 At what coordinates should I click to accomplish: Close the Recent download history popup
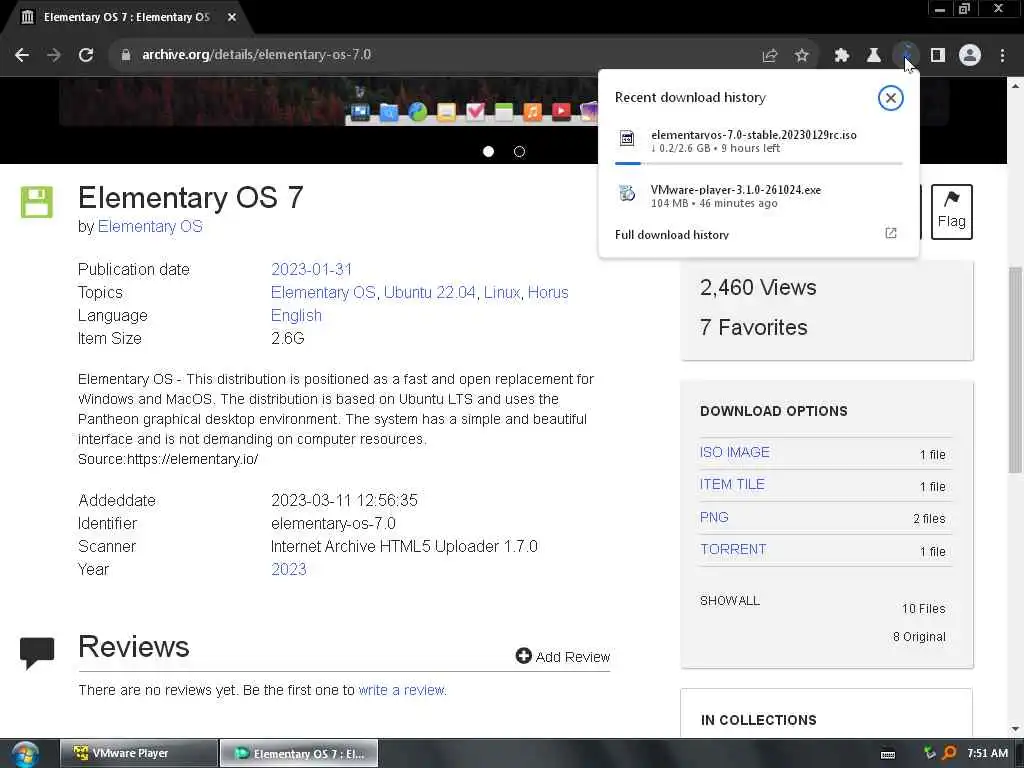pos(891,98)
